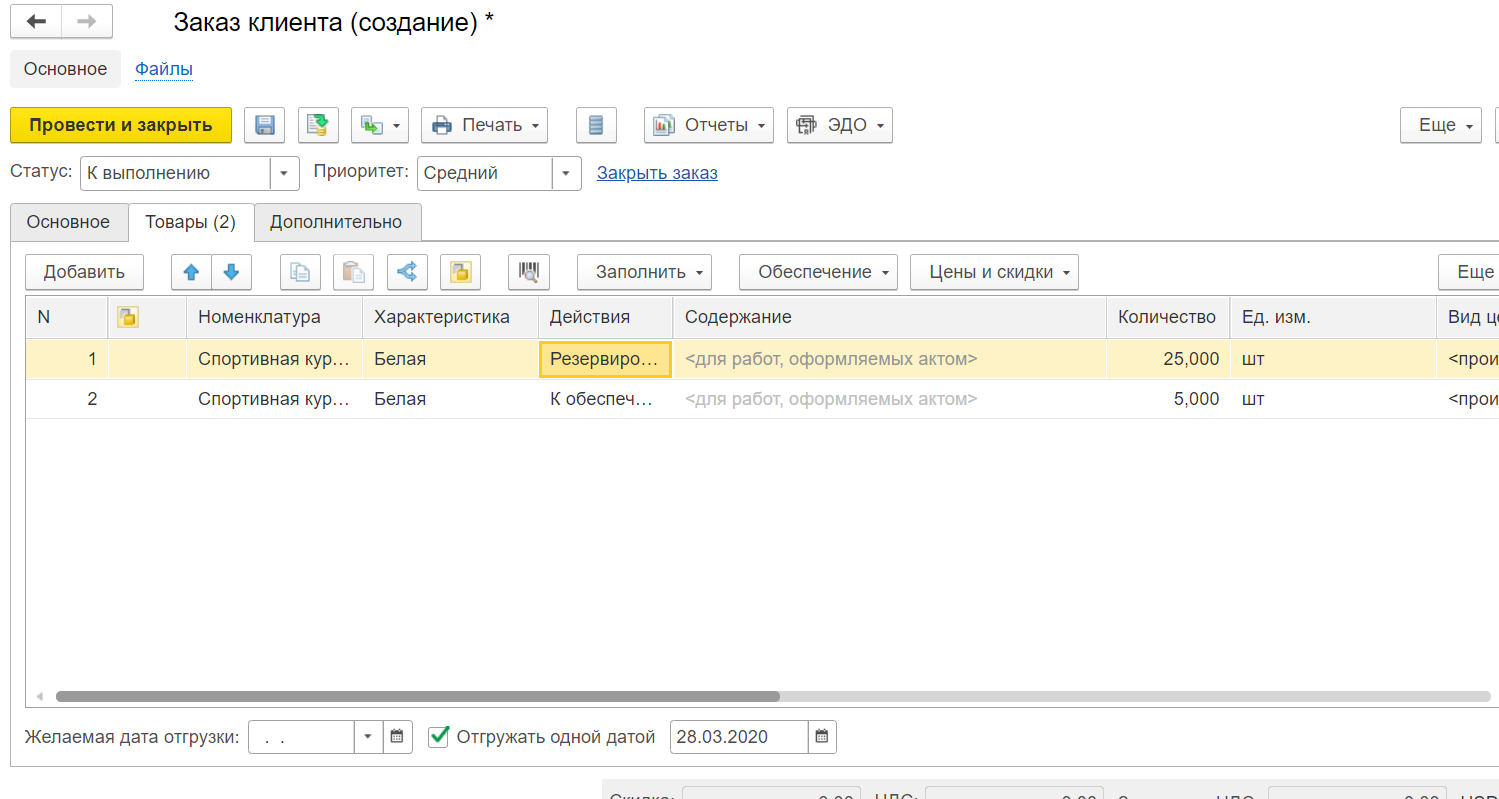Switch to the Основное document tab
The width and height of the screenshot is (1499, 799).
[68, 222]
